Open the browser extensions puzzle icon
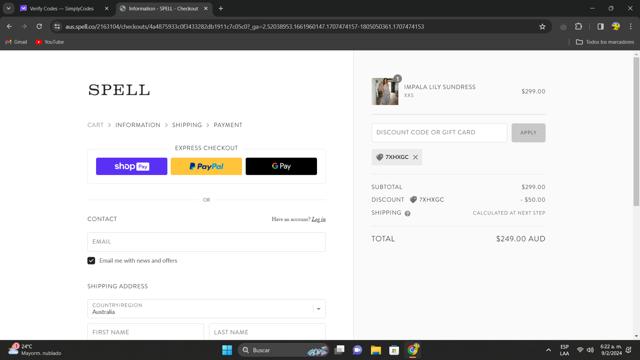 (x=578, y=27)
